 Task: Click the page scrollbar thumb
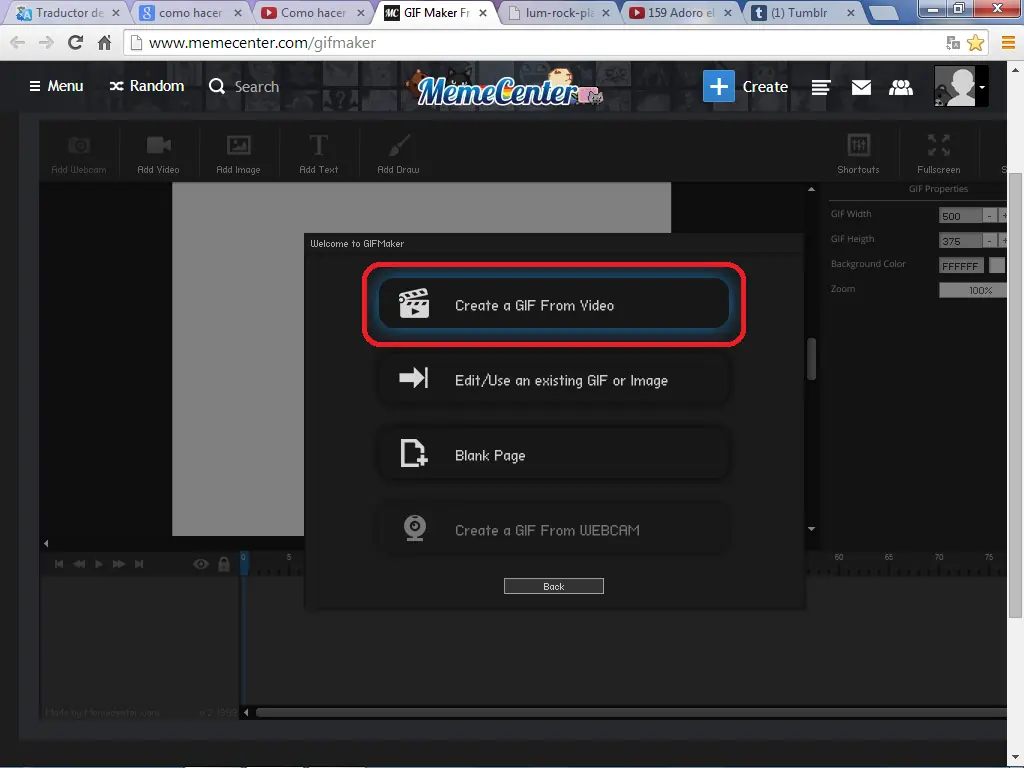[1015, 395]
